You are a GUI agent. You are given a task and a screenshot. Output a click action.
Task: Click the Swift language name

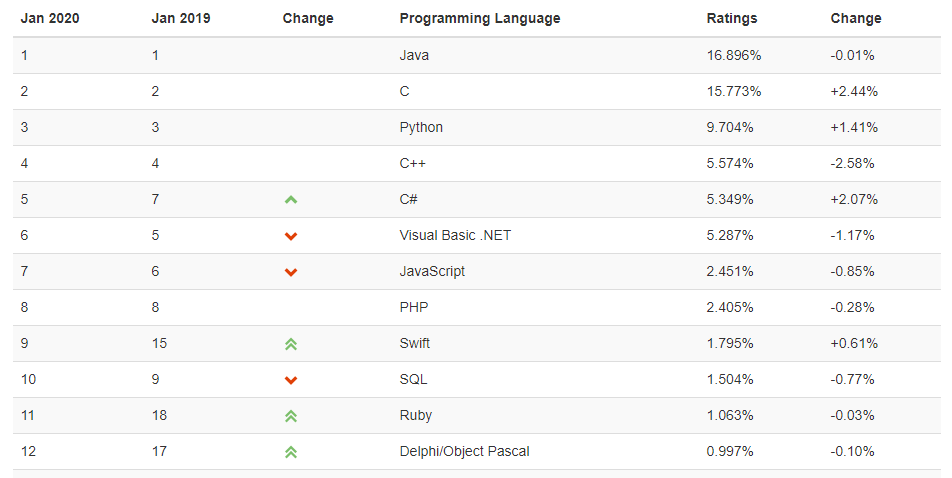tap(415, 343)
